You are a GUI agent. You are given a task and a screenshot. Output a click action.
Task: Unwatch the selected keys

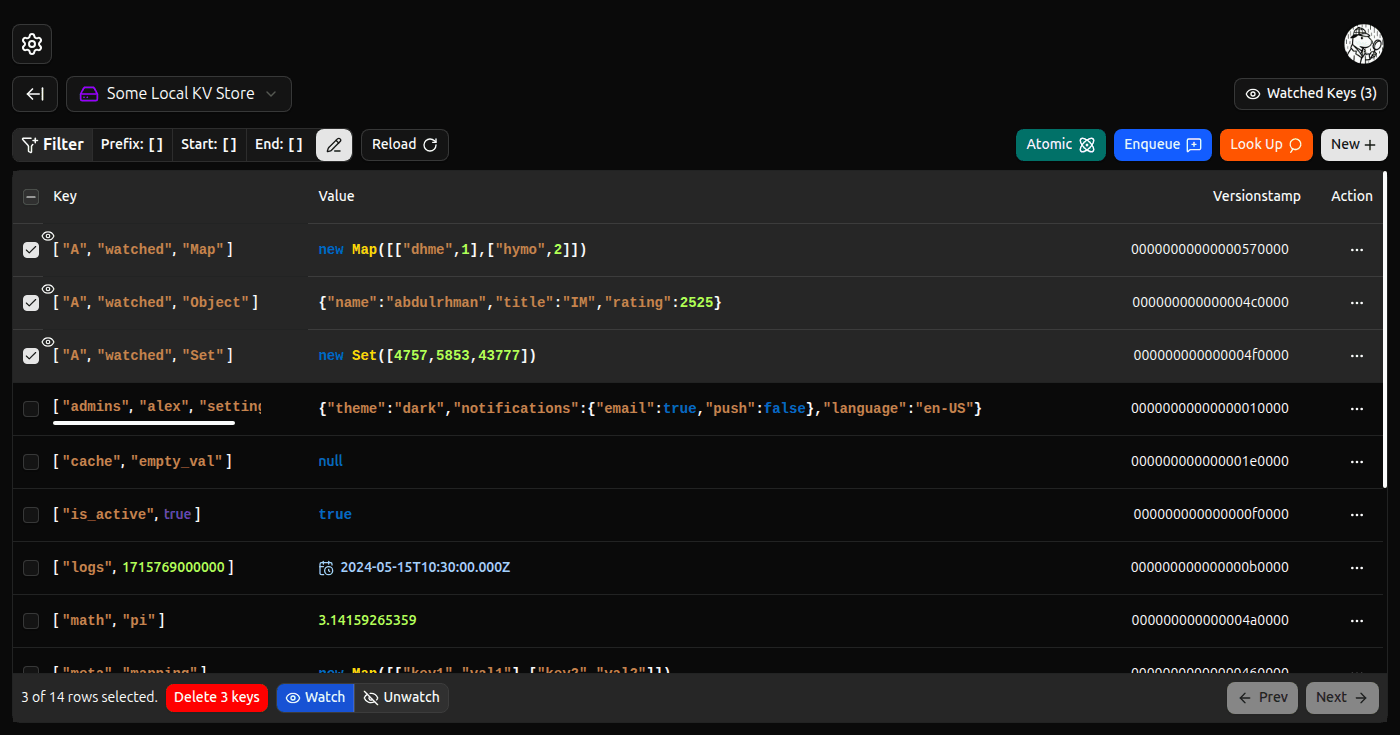401,697
